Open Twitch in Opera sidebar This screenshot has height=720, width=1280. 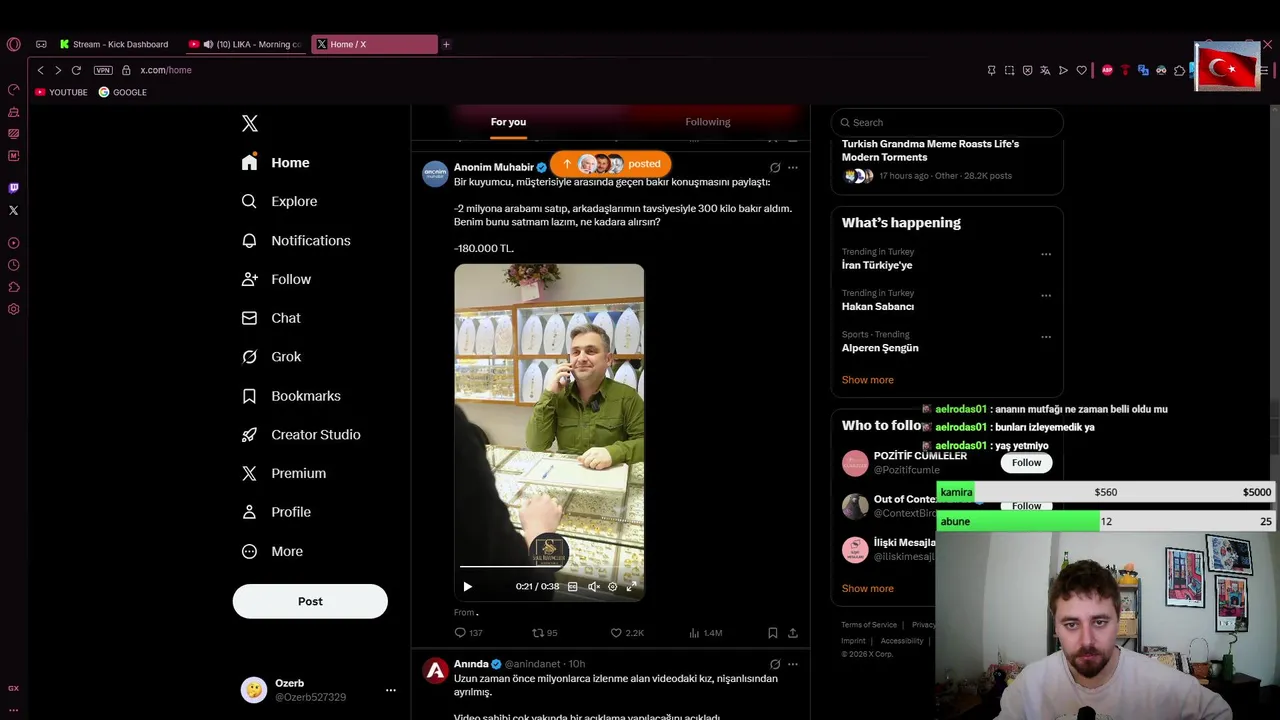pyautogui.click(x=13, y=188)
